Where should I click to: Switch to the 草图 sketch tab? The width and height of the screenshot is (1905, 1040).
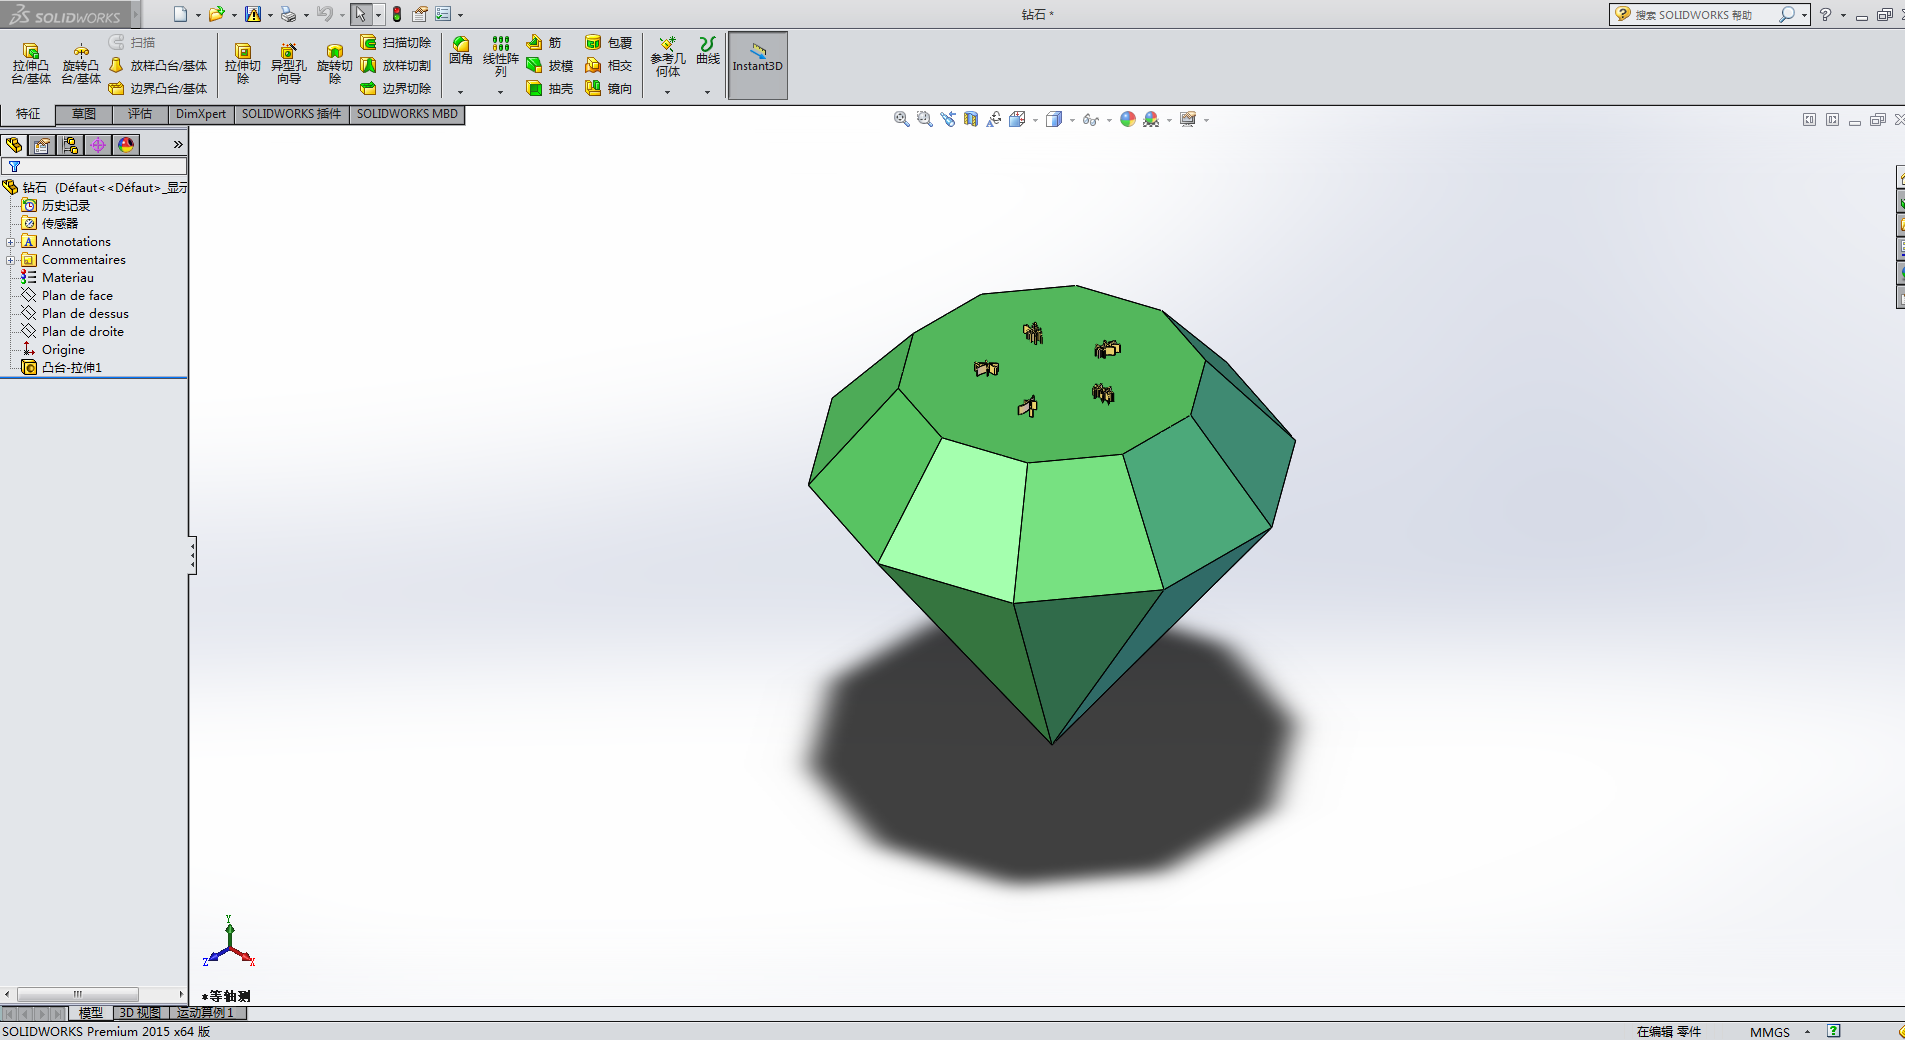point(84,114)
